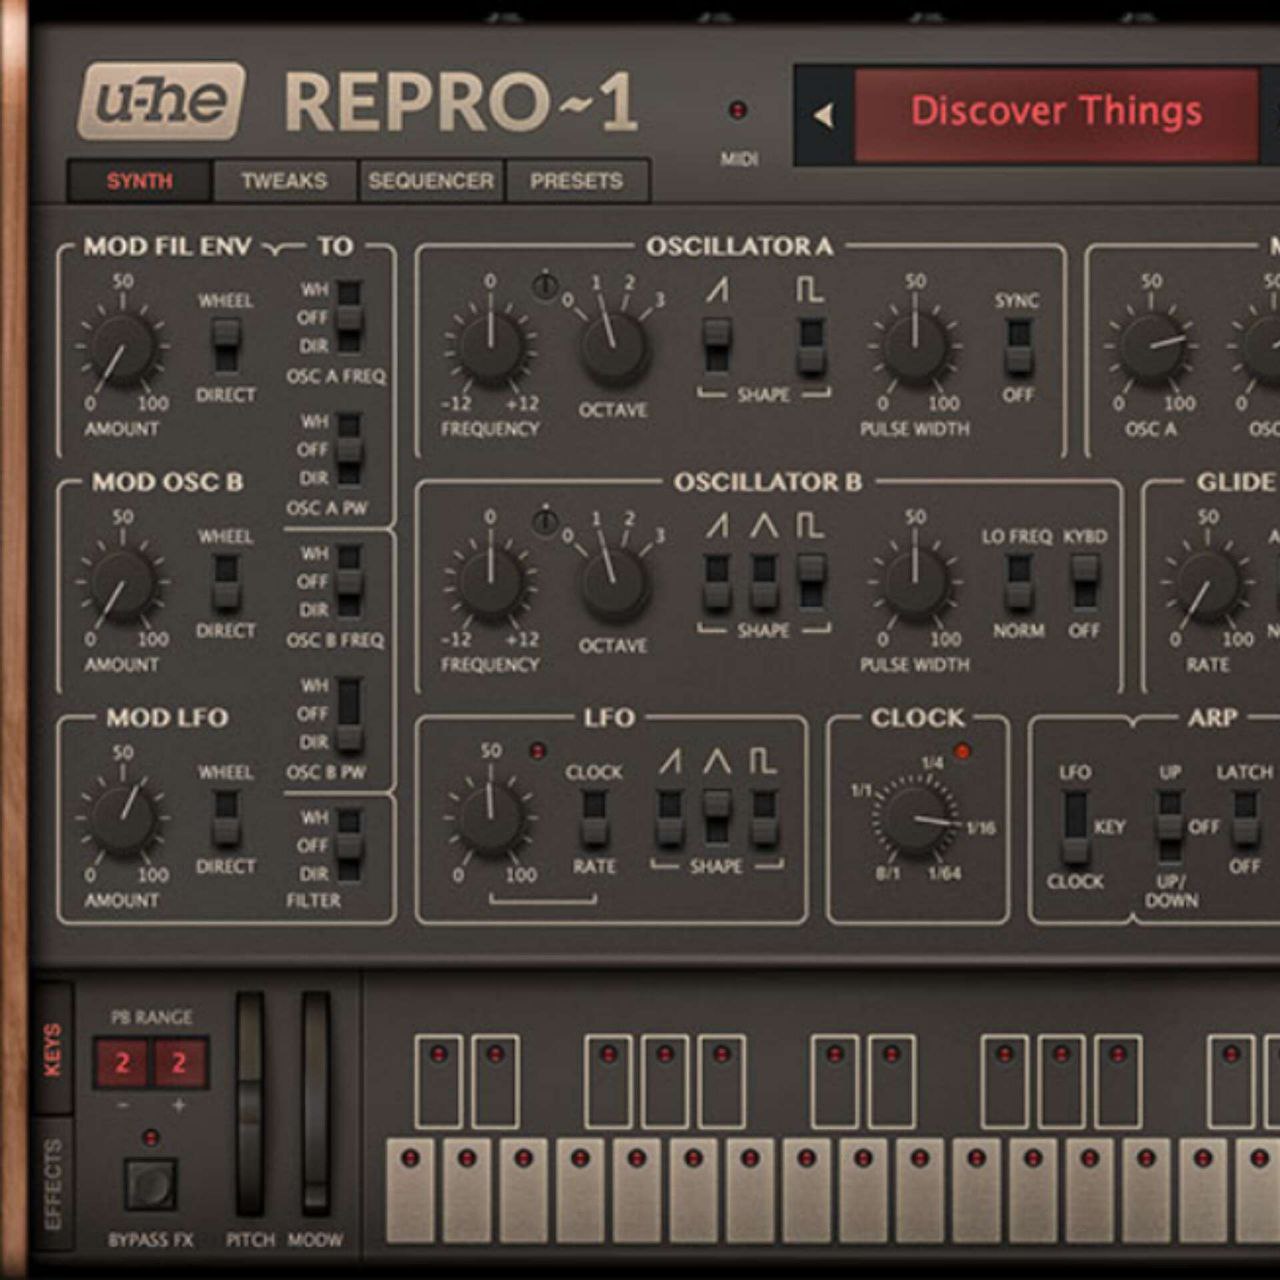Click the PB RANGE down value
Image resolution: width=1280 pixels, height=1280 pixels.
[x=122, y=1062]
